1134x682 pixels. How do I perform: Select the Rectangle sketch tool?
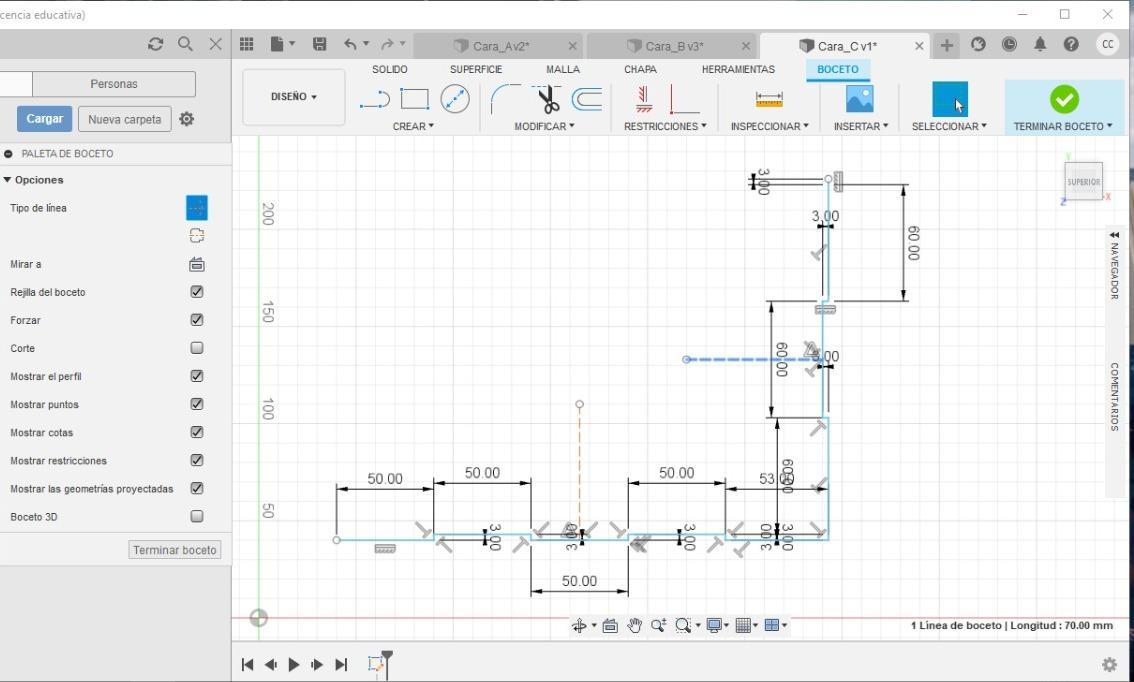coord(414,99)
